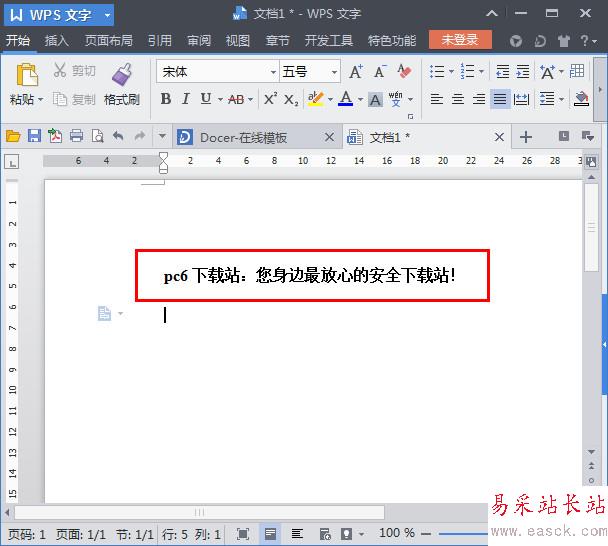
Task: Increase font size with A+ icon
Action: [356, 71]
